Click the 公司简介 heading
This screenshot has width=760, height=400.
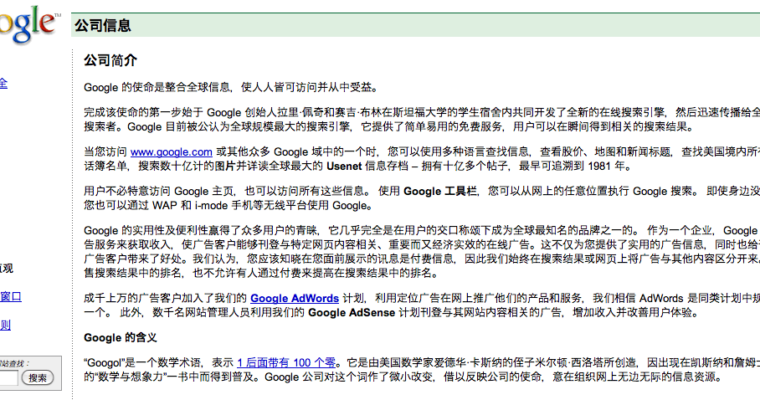click(111, 61)
